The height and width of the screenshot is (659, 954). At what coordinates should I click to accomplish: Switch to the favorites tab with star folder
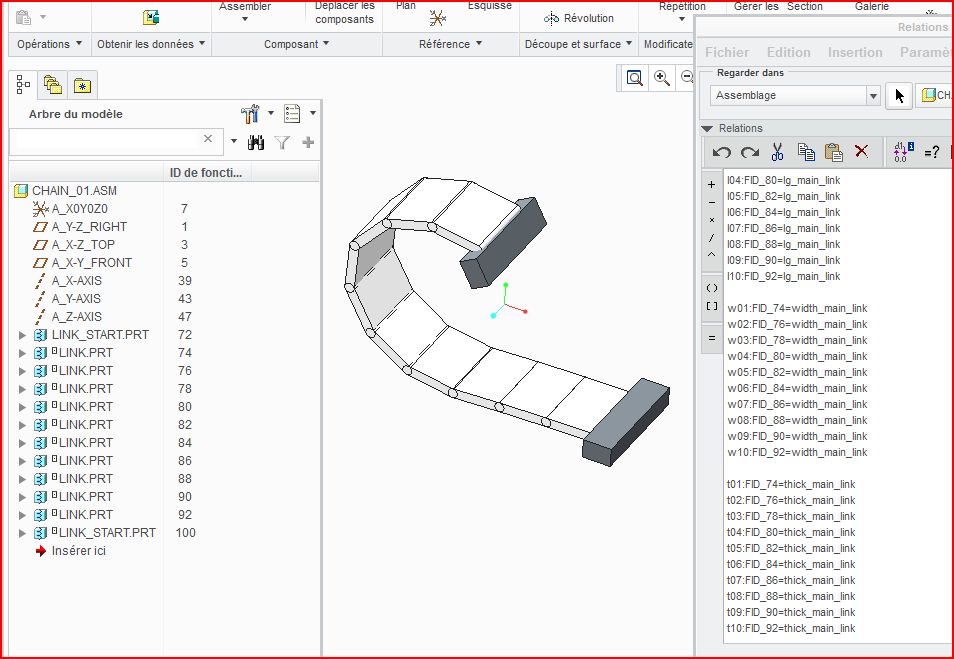click(x=82, y=86)
